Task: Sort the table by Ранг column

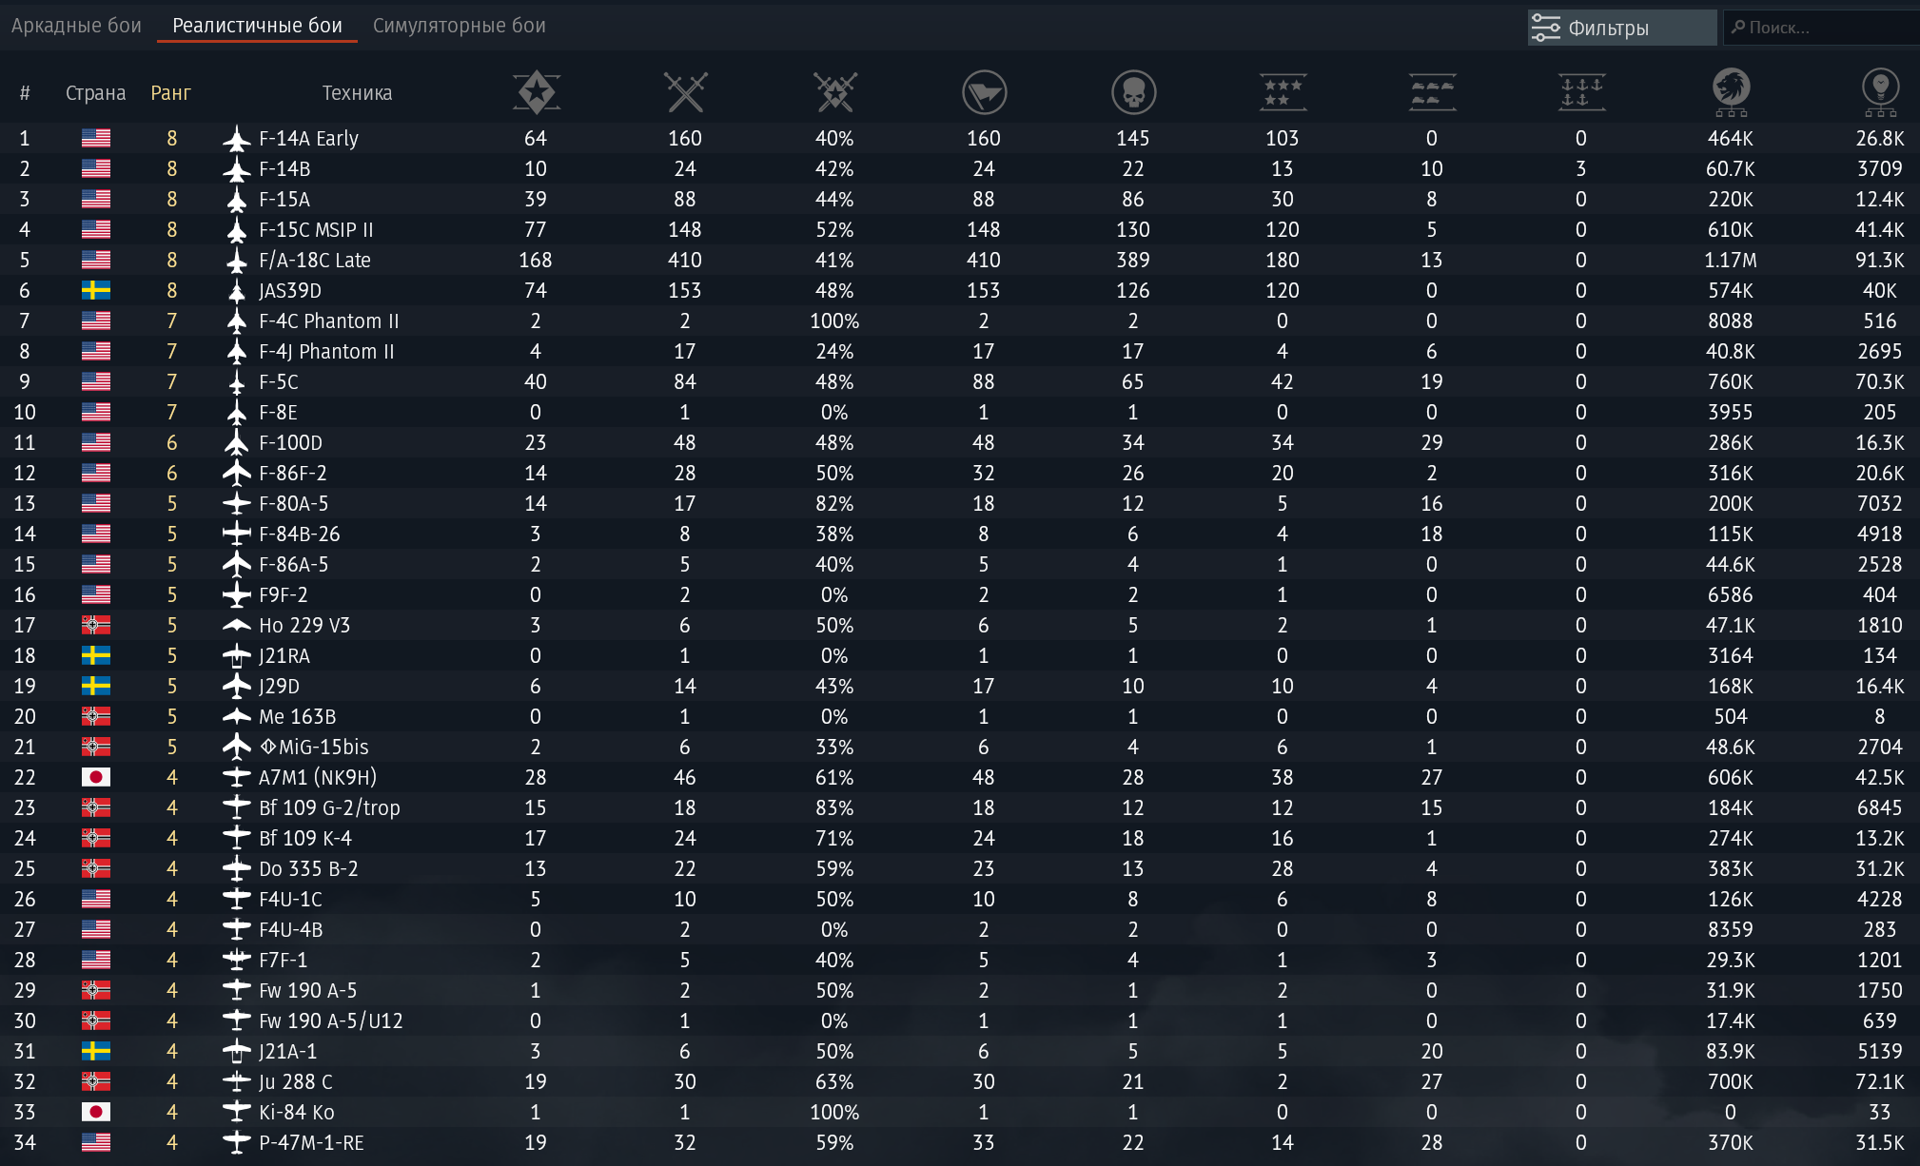Action: pyautogui.click(x=170, y=93)
